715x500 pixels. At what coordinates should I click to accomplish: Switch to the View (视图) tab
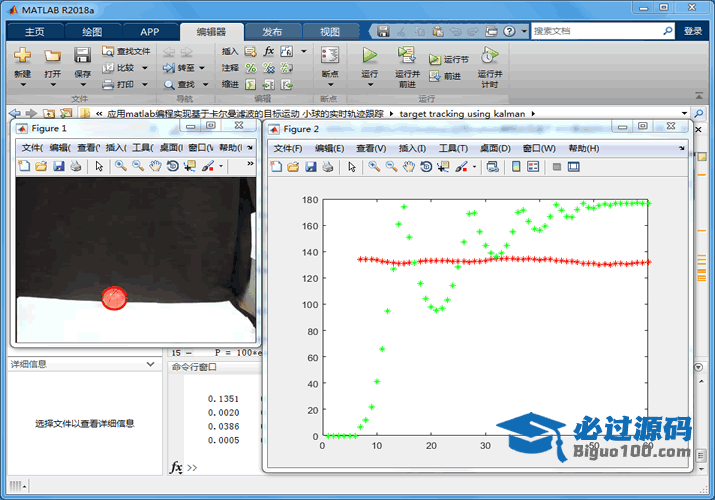pos(330,32)
